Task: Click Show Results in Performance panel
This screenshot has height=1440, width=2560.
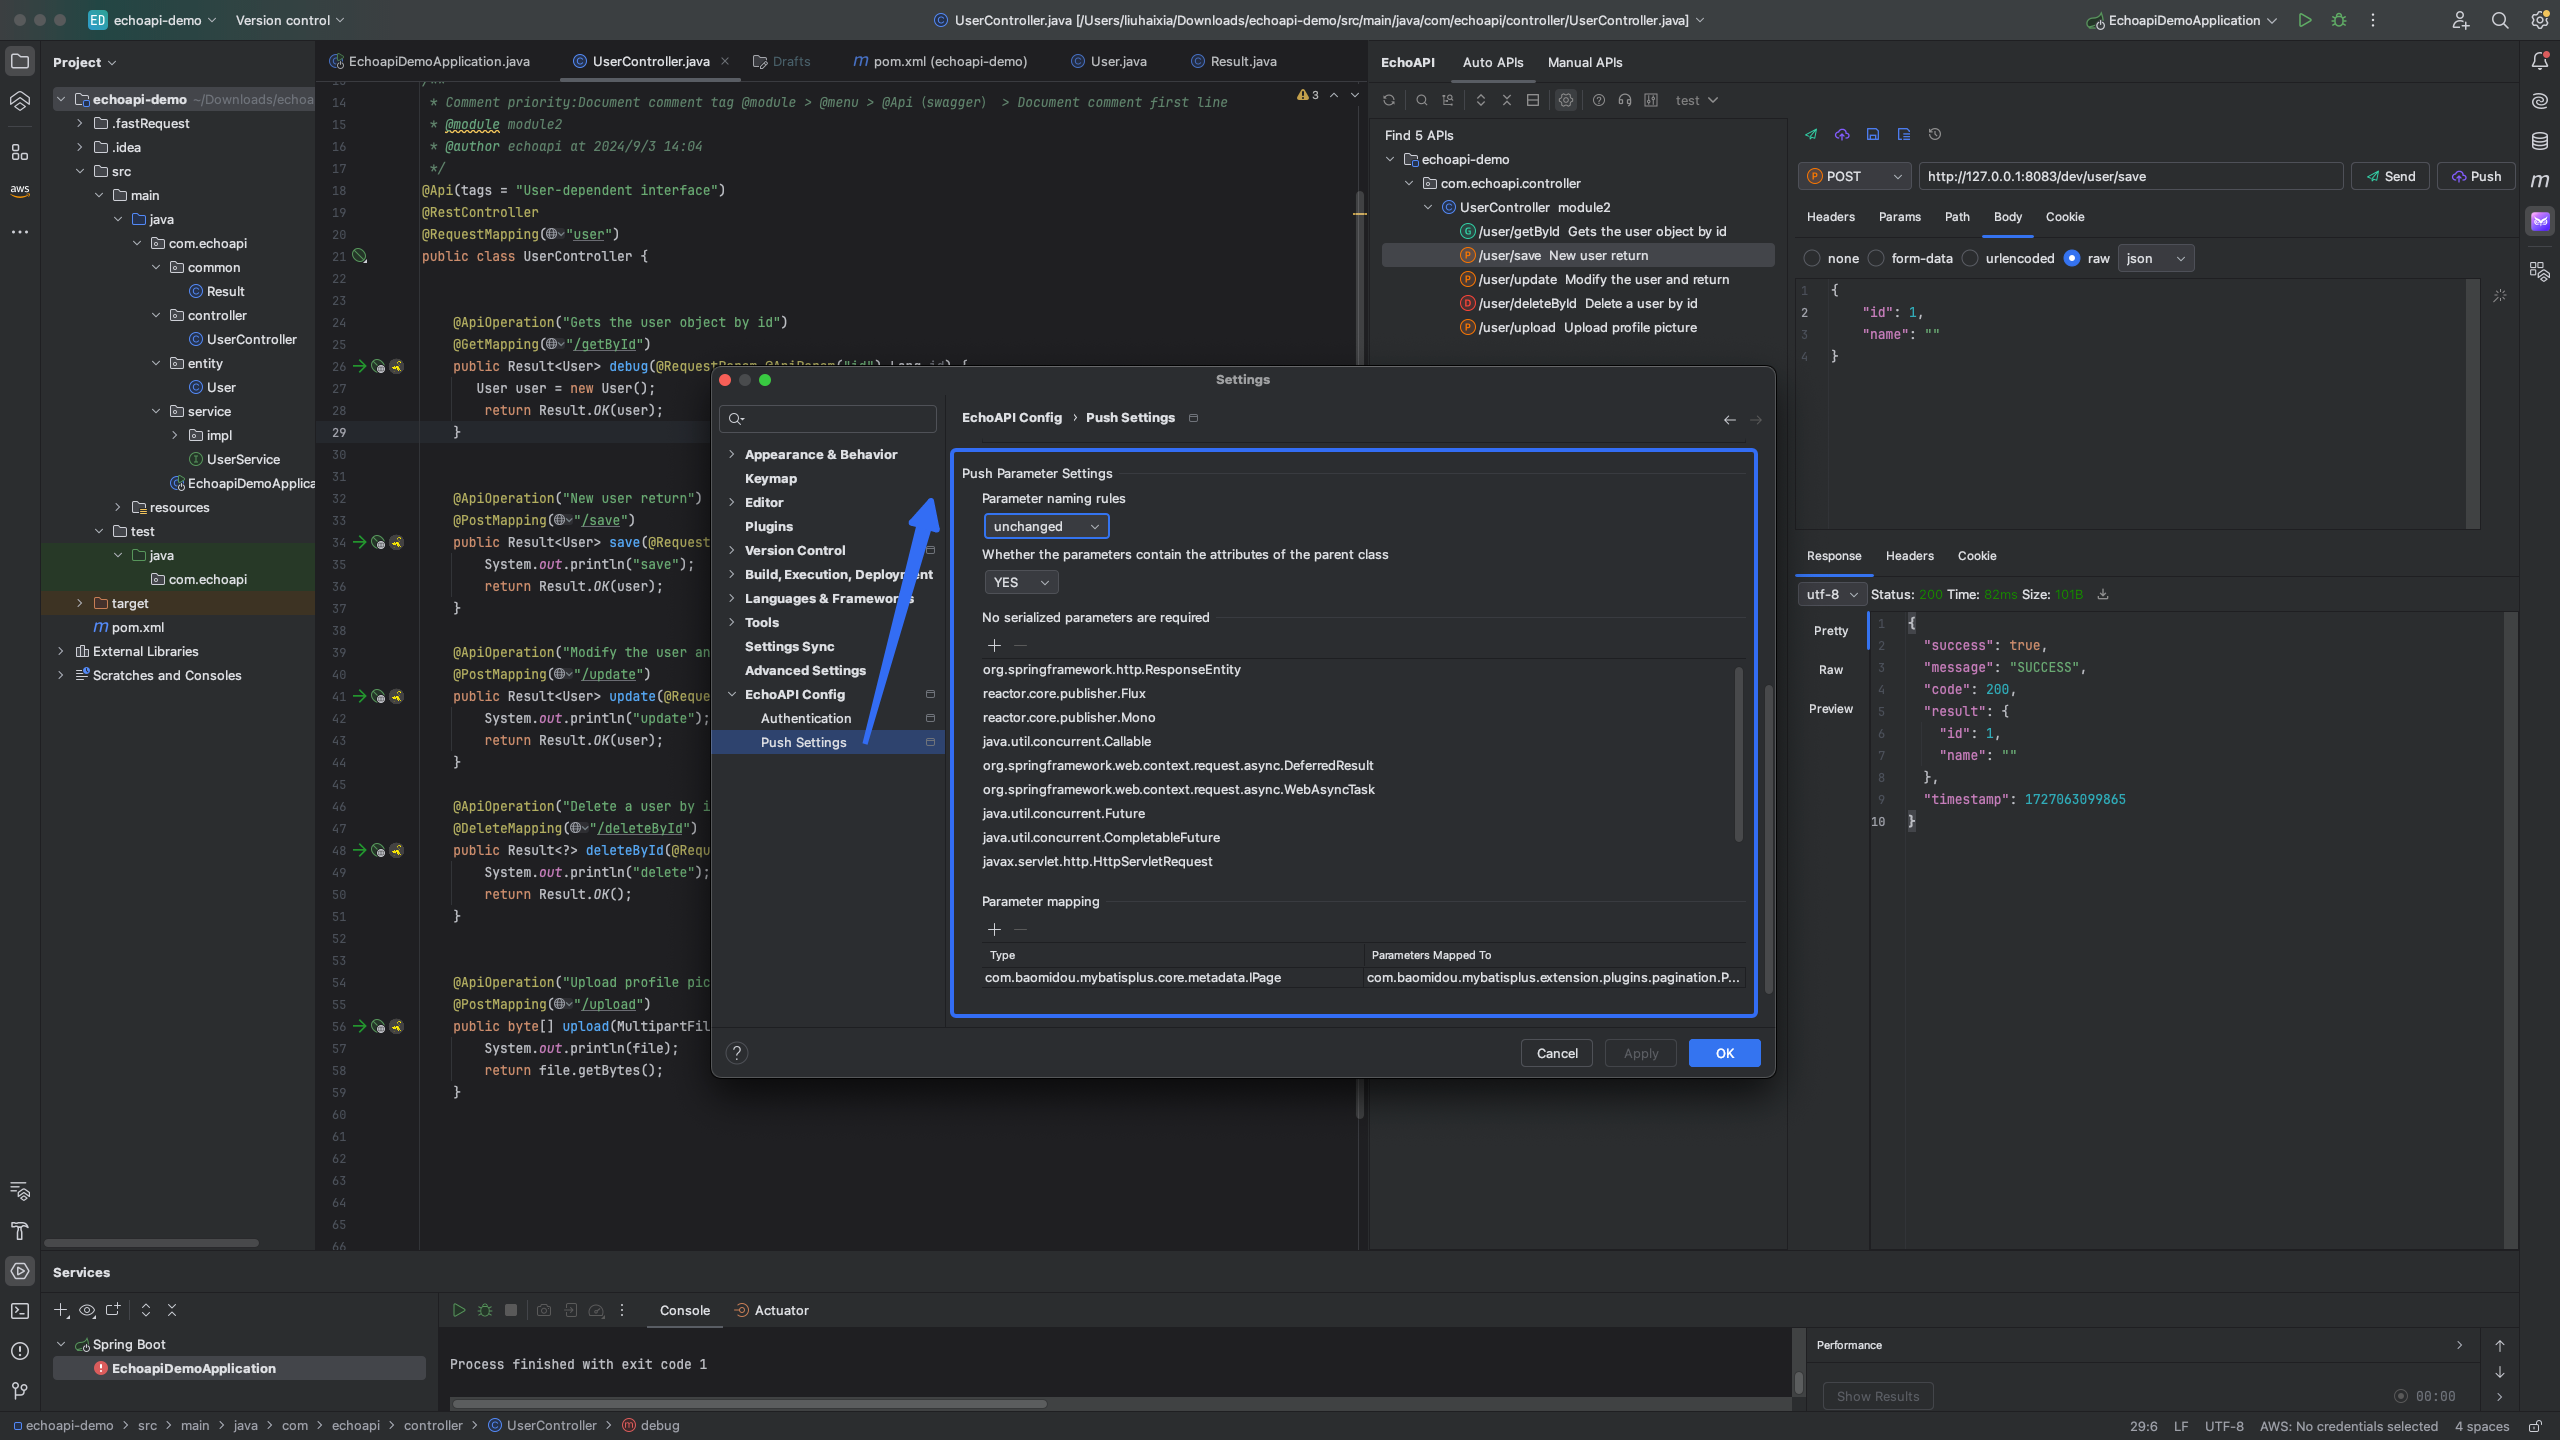Action: pyautogui.click(x=1878, y=1396)
